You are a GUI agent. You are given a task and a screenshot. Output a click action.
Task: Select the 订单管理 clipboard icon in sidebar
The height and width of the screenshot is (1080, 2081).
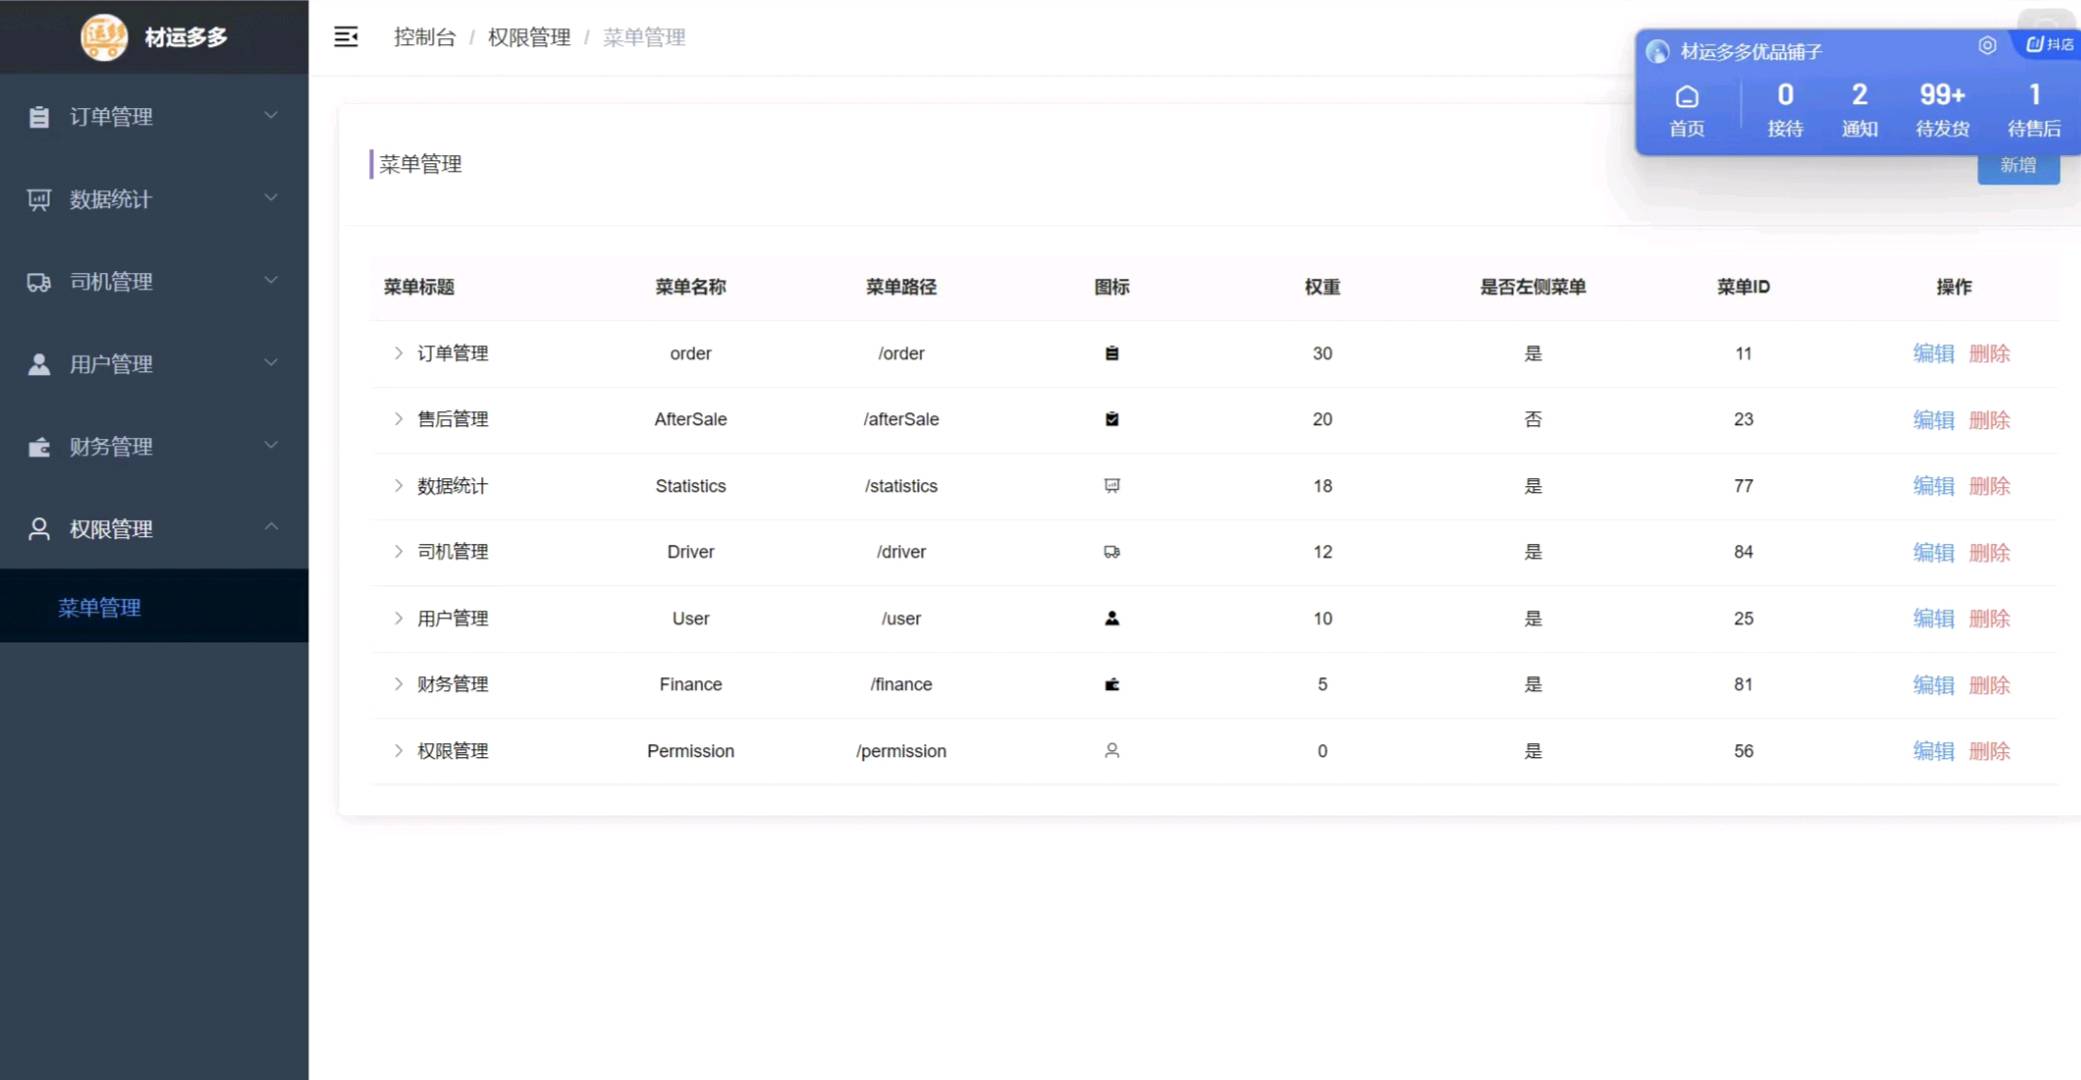pyautogui.click(x=38, y=116)
